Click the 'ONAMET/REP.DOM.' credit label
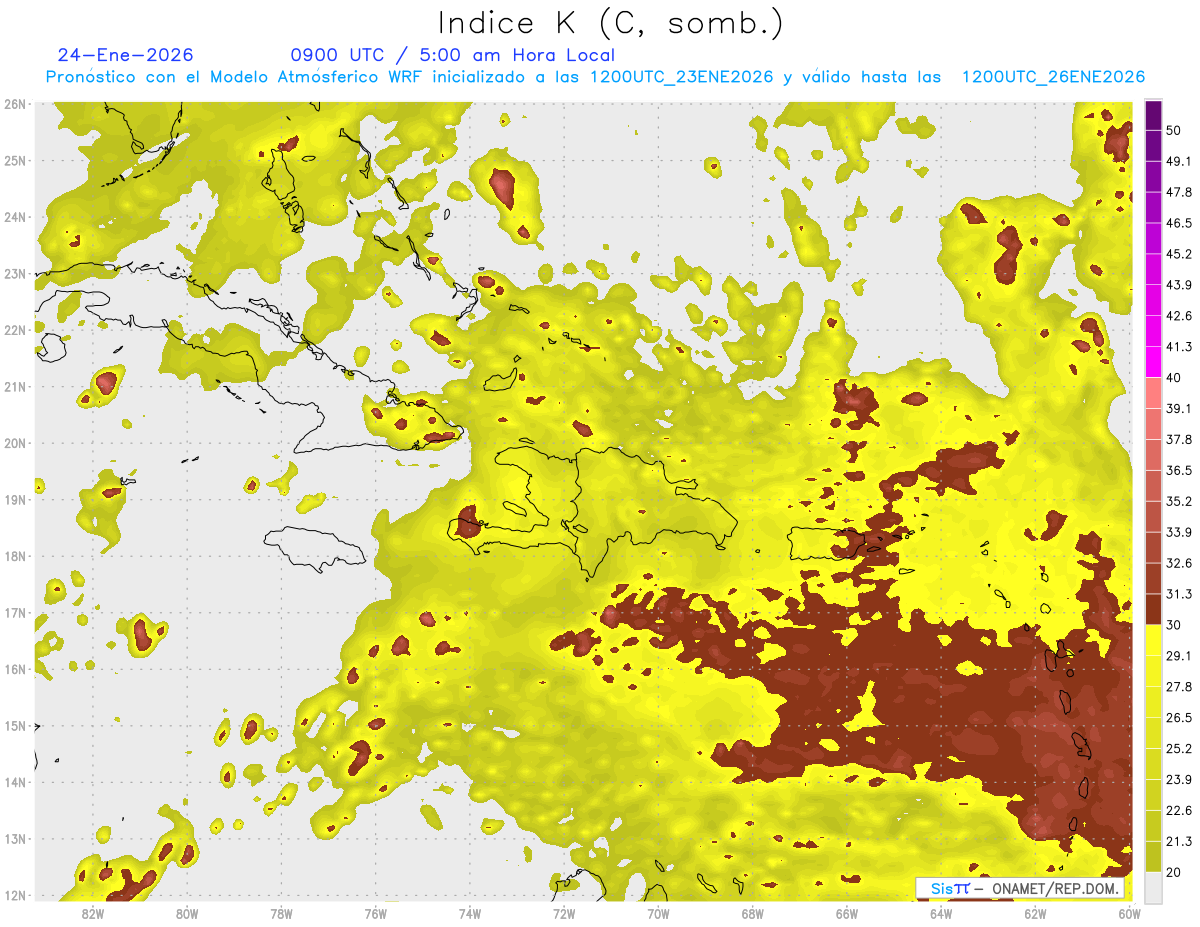The image size is (1200, 927). (1056, 888)
